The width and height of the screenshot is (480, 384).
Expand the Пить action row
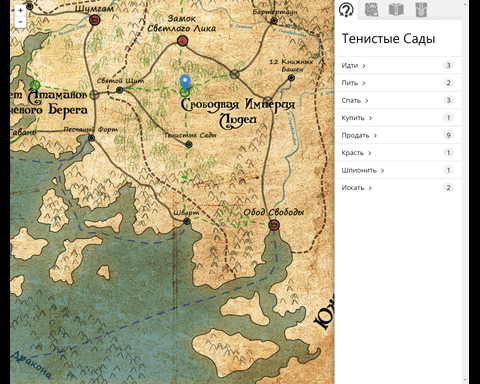pyautogui.click(x=398, y=83)
